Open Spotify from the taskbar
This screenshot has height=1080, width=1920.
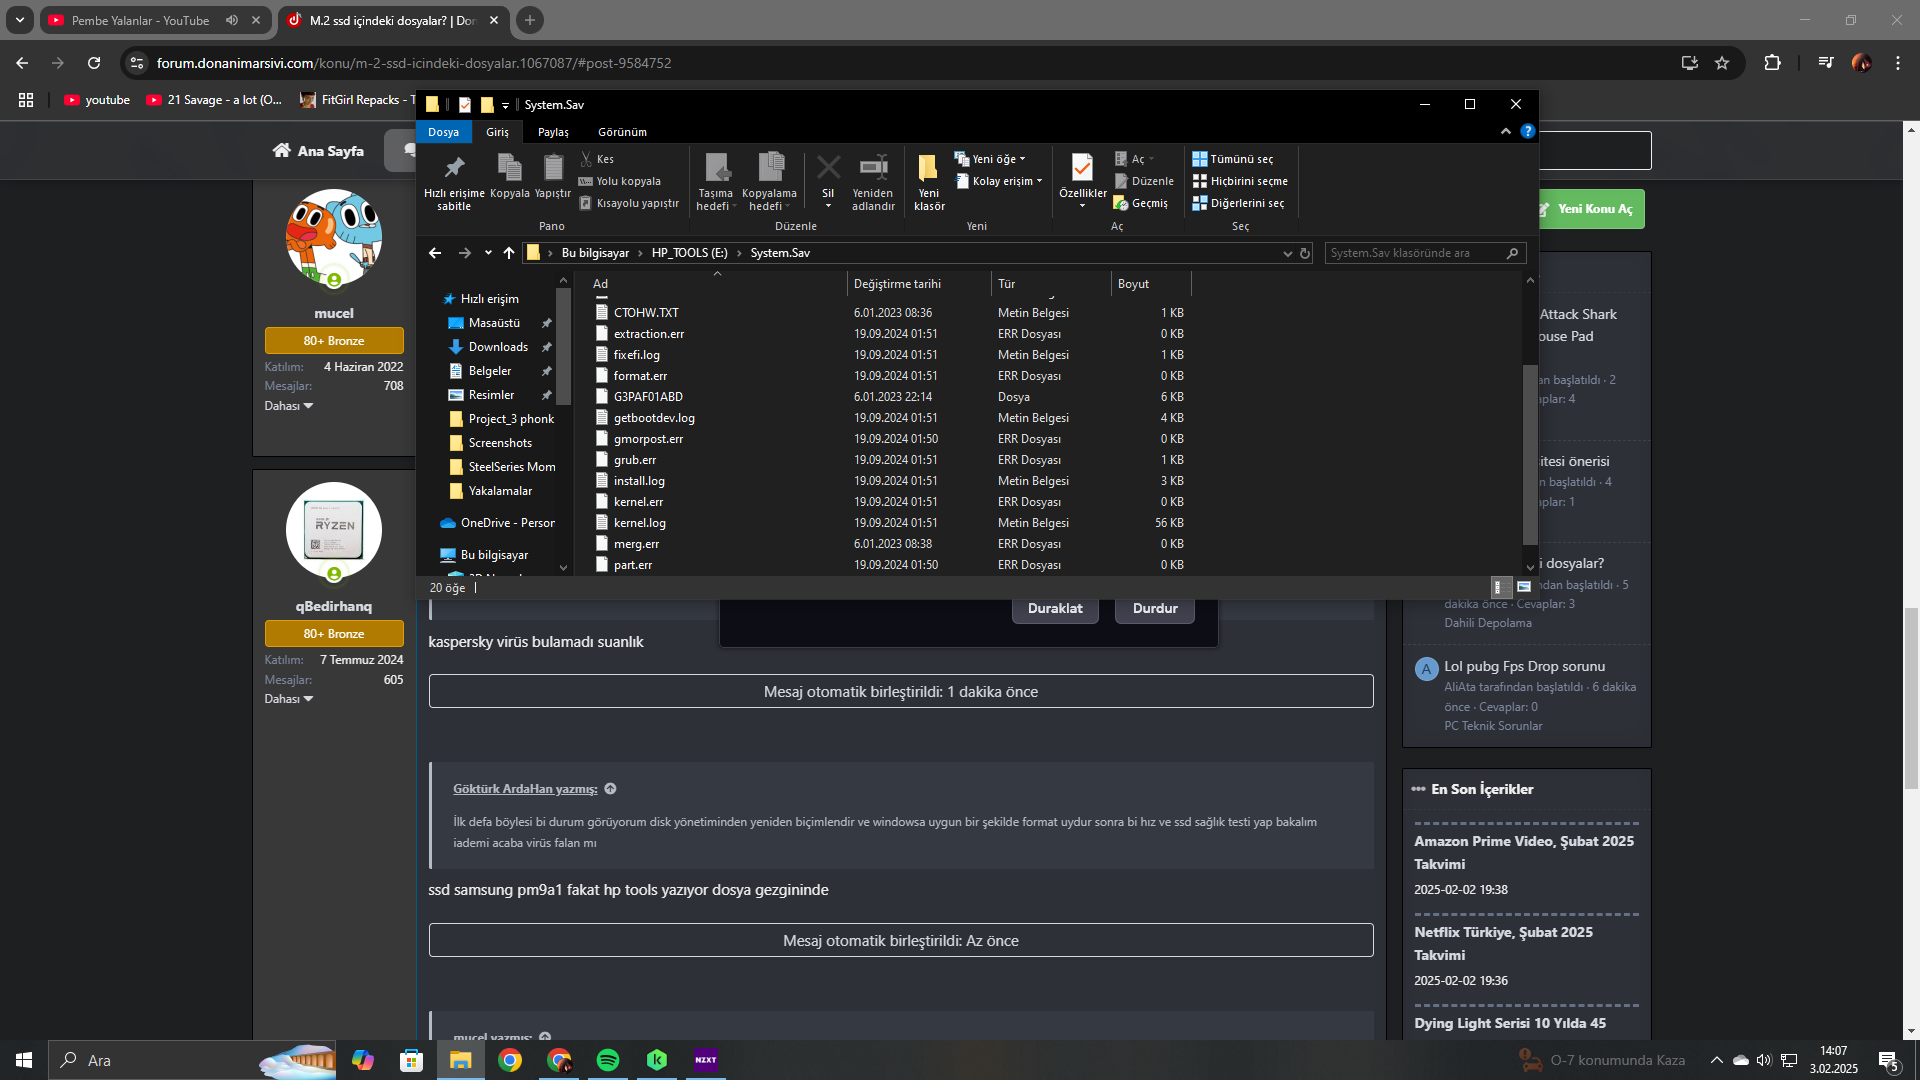[x=608, y=1060]
